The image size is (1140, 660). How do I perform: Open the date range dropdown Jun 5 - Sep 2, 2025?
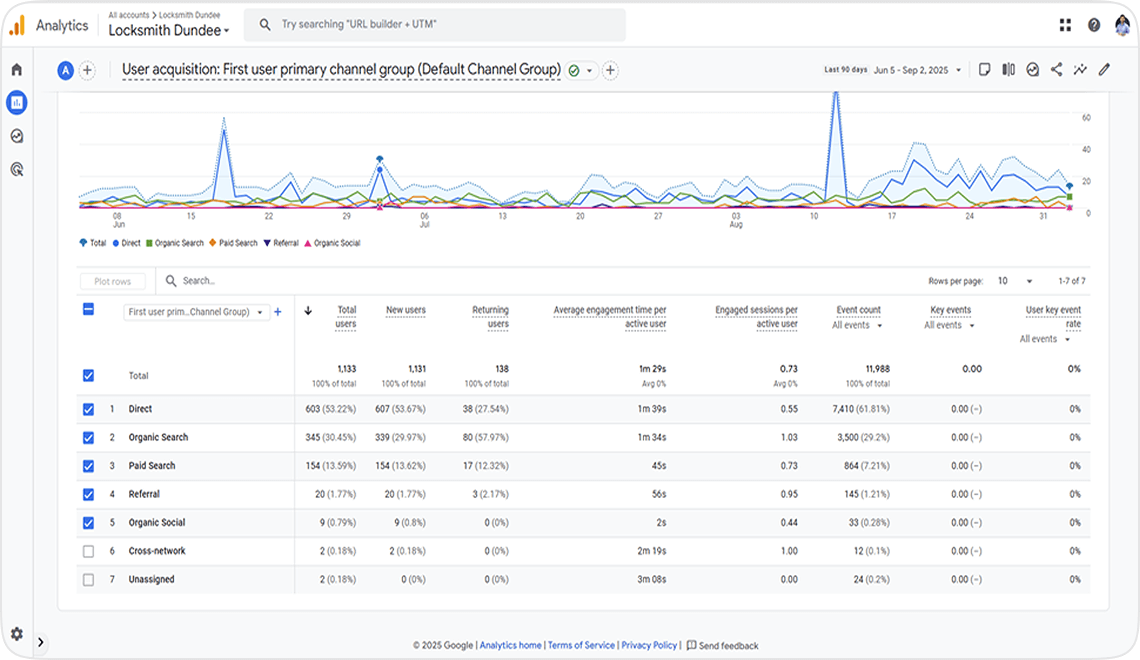[x=917, y=70]
